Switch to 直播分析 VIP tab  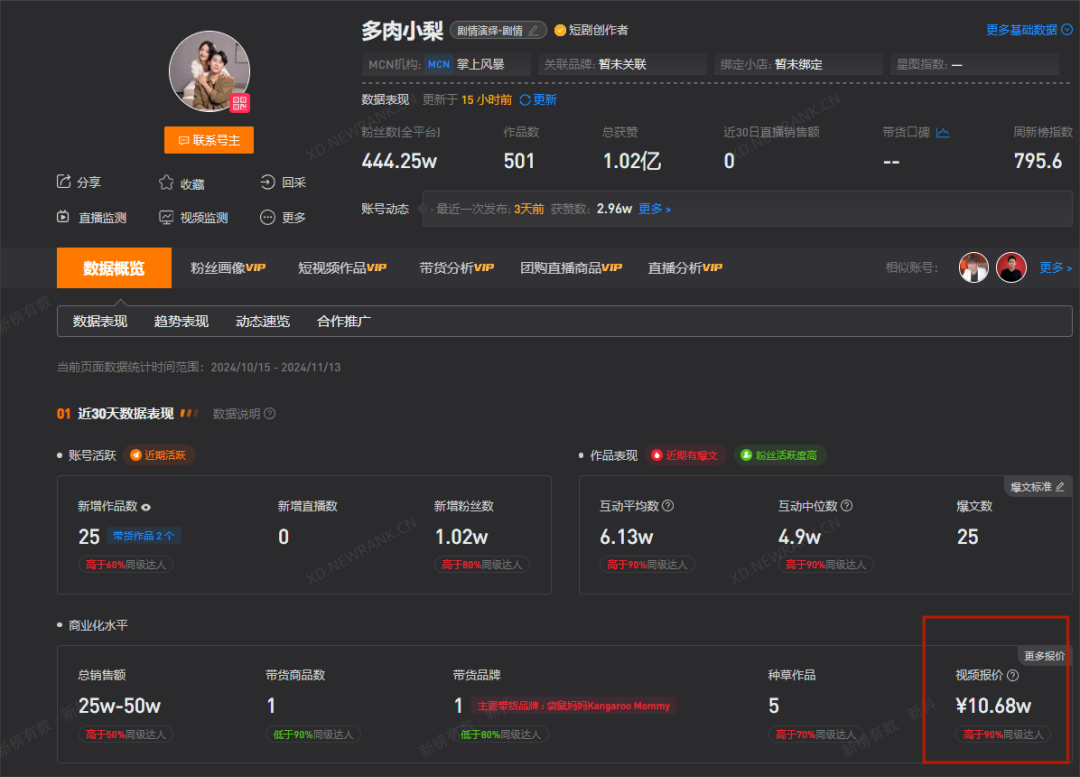coord(685,267)
